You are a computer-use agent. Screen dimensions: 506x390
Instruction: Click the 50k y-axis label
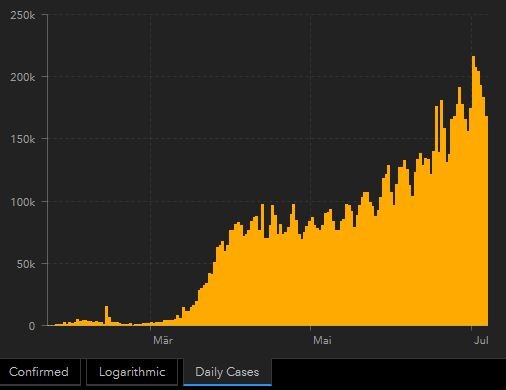coord(26,264)
